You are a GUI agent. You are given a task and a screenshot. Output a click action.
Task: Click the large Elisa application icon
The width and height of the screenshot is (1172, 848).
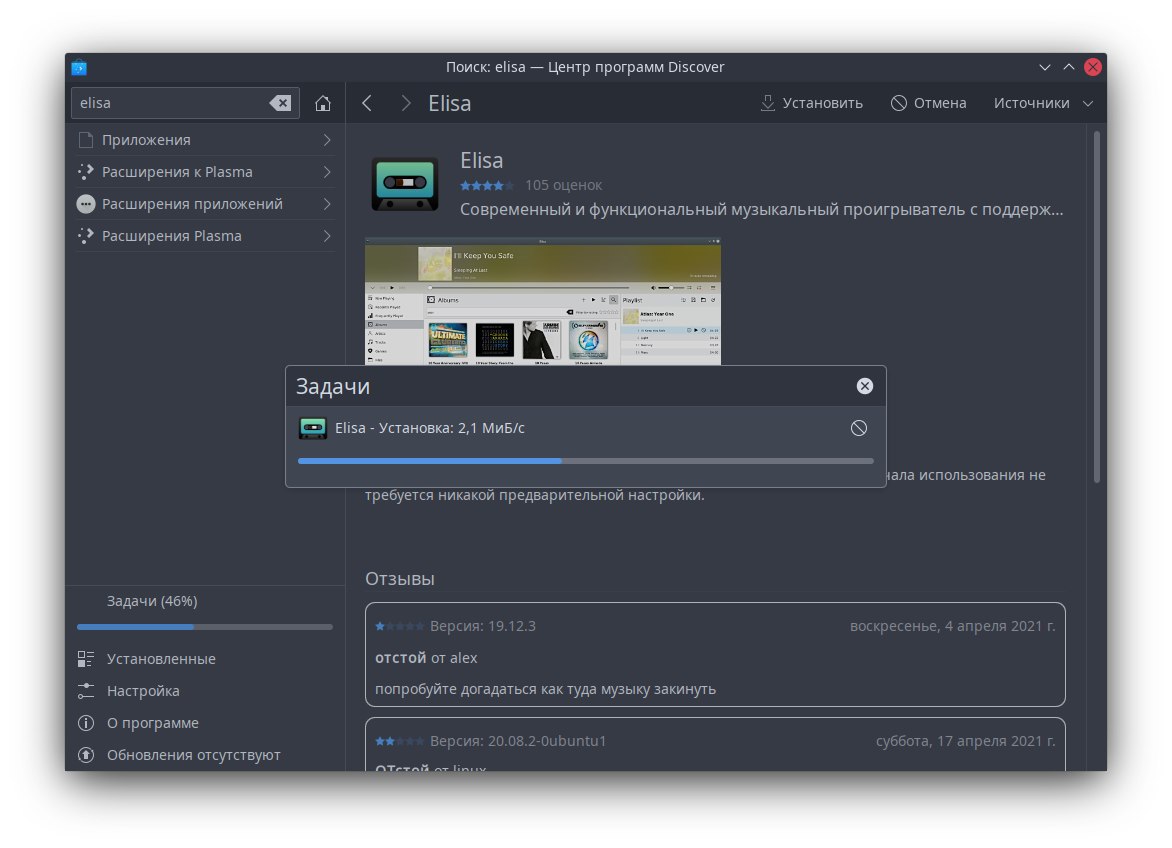(404, 184)
